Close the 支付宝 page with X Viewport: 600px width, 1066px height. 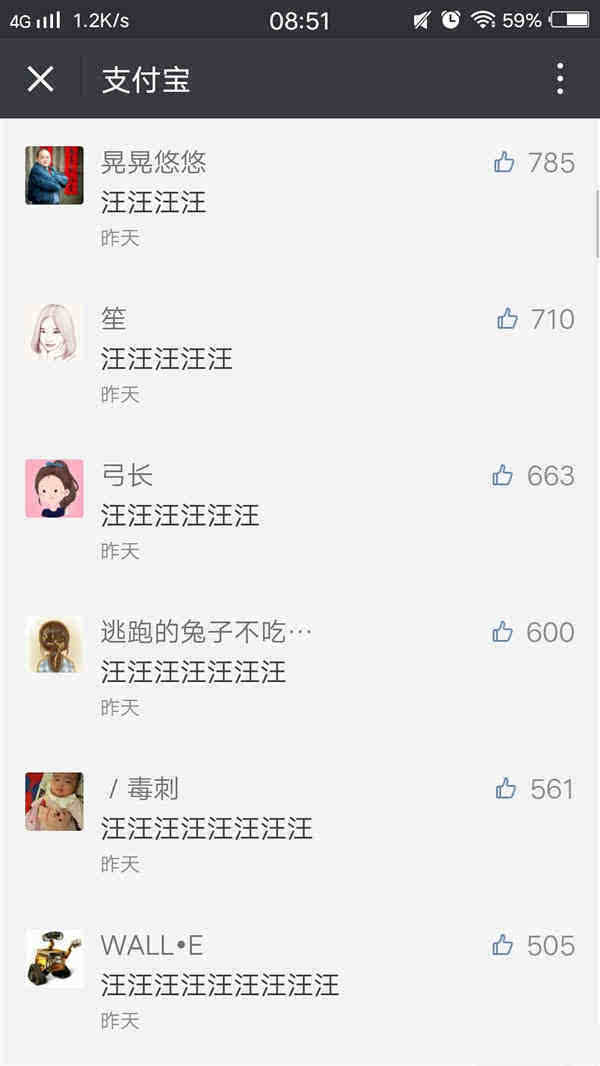tap(40, 80)
